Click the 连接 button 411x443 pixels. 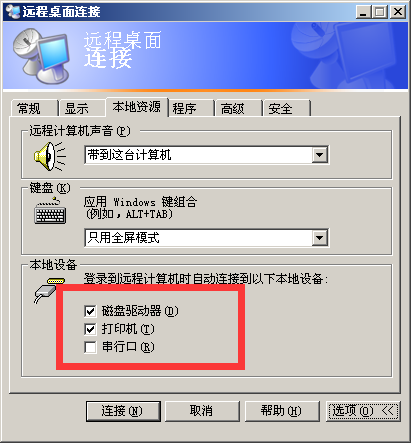pos(123,411)
